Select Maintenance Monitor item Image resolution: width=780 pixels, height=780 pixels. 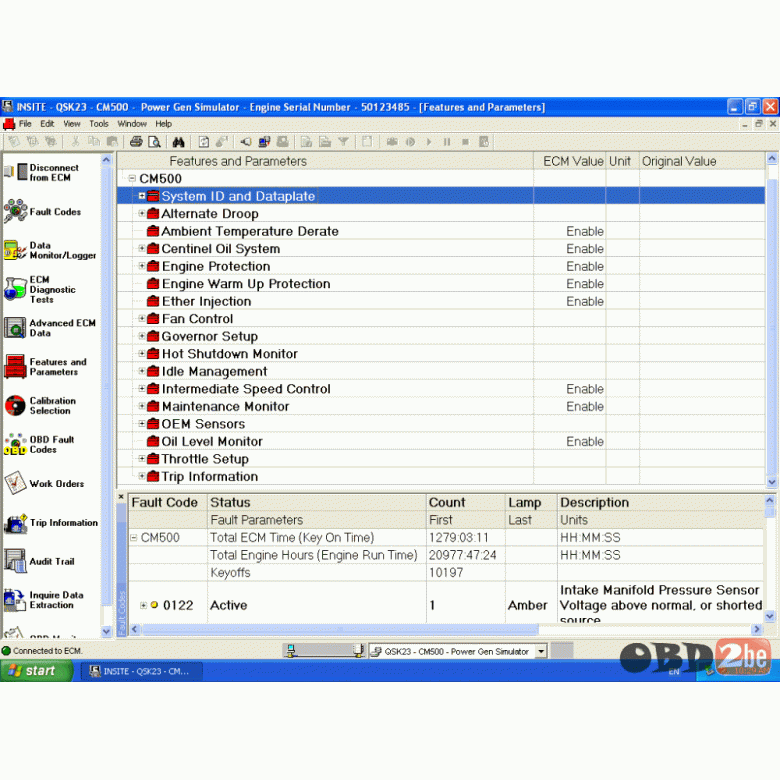point(225,406)
